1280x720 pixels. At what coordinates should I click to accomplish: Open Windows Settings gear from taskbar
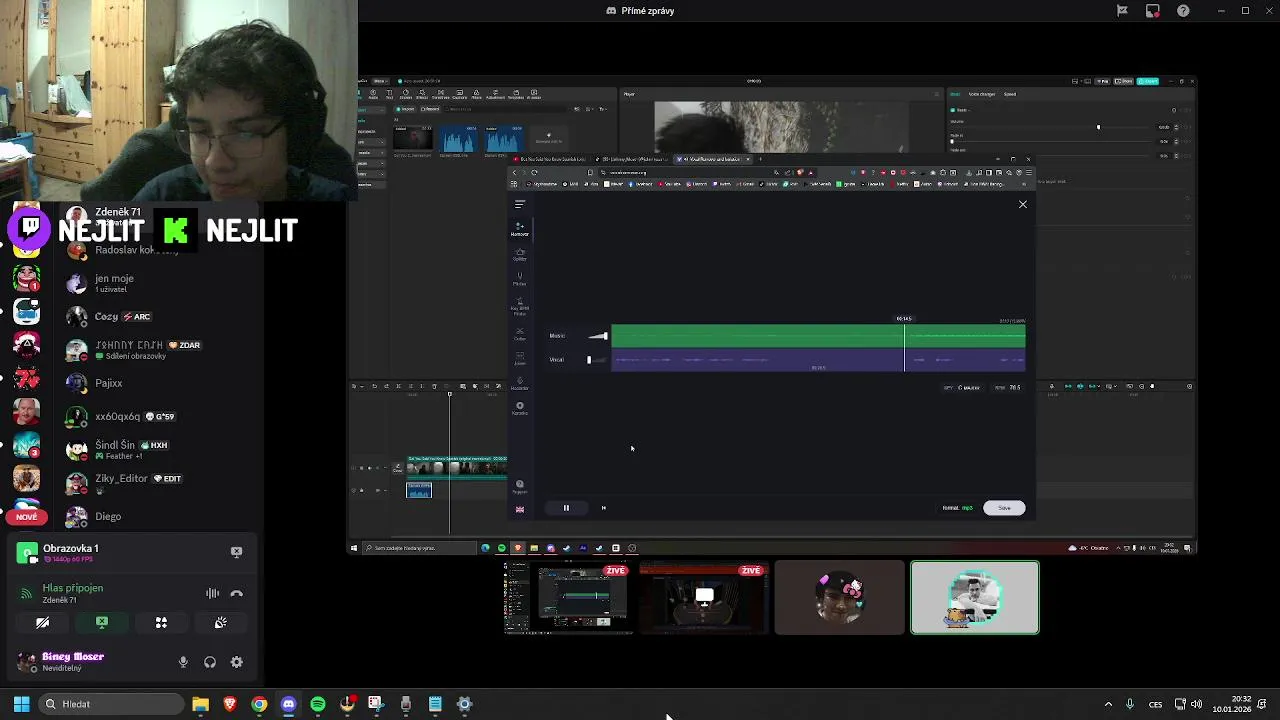tap(465, 704)
